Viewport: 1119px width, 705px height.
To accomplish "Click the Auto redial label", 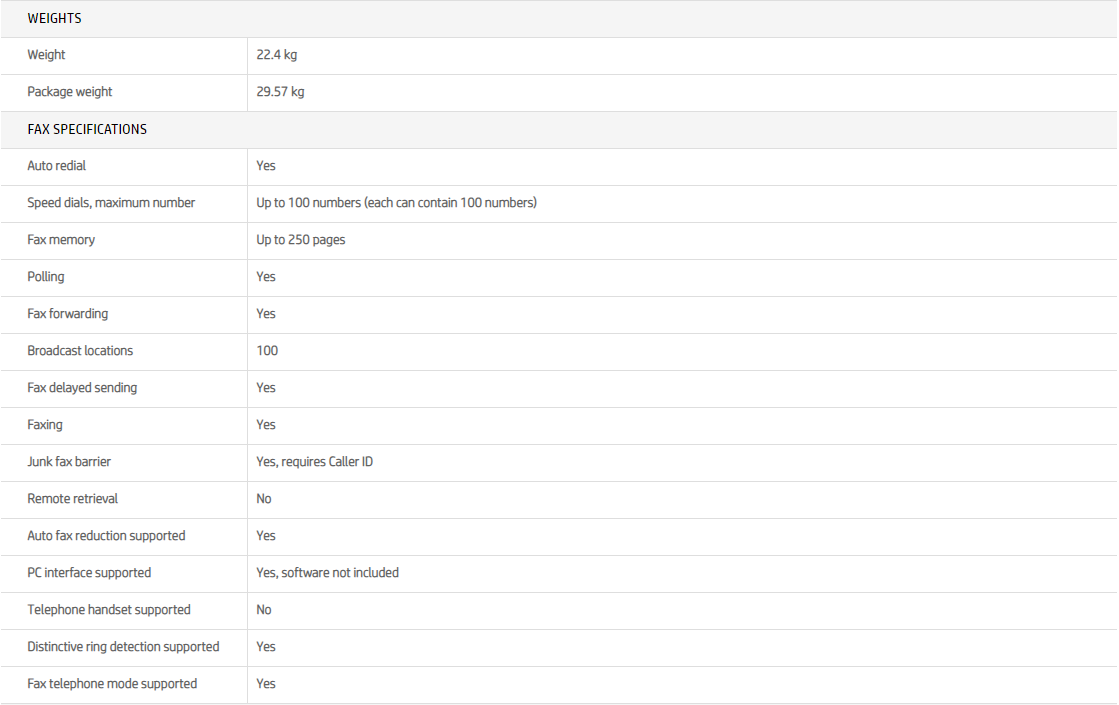I will pyautogui.click(x=57, y=166).
